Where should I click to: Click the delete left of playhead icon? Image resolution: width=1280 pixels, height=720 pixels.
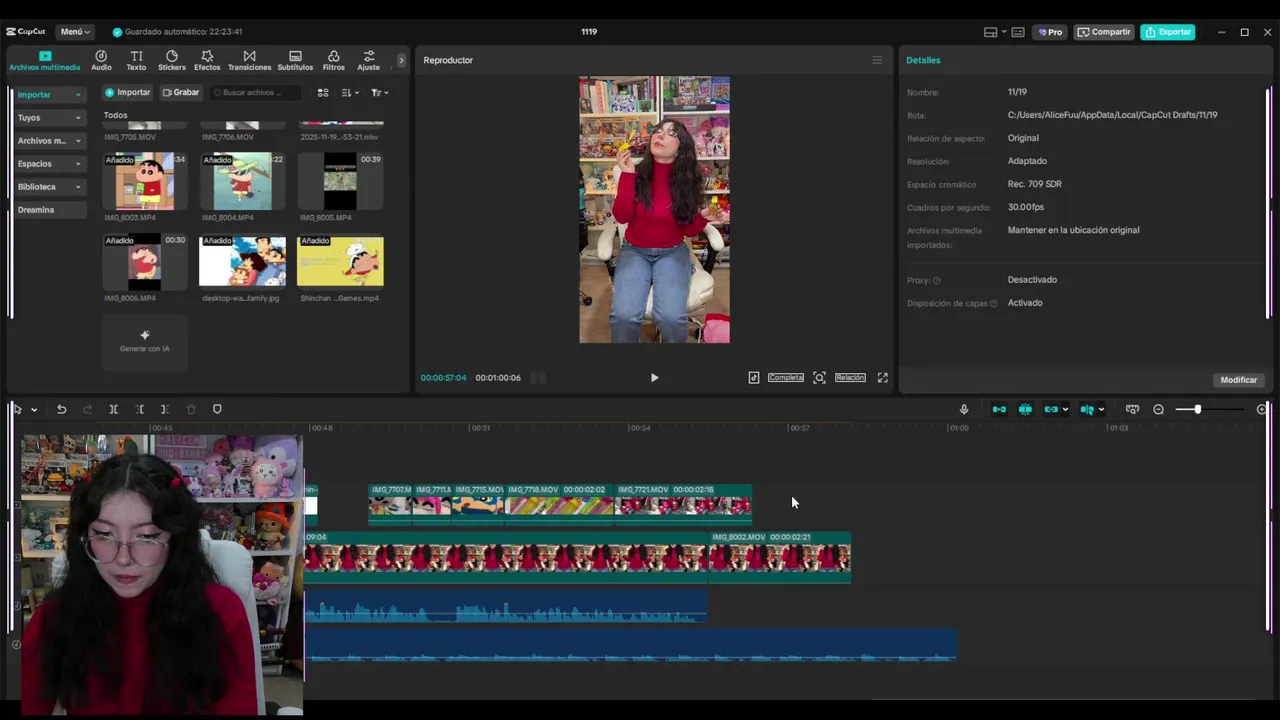point(139,410)
